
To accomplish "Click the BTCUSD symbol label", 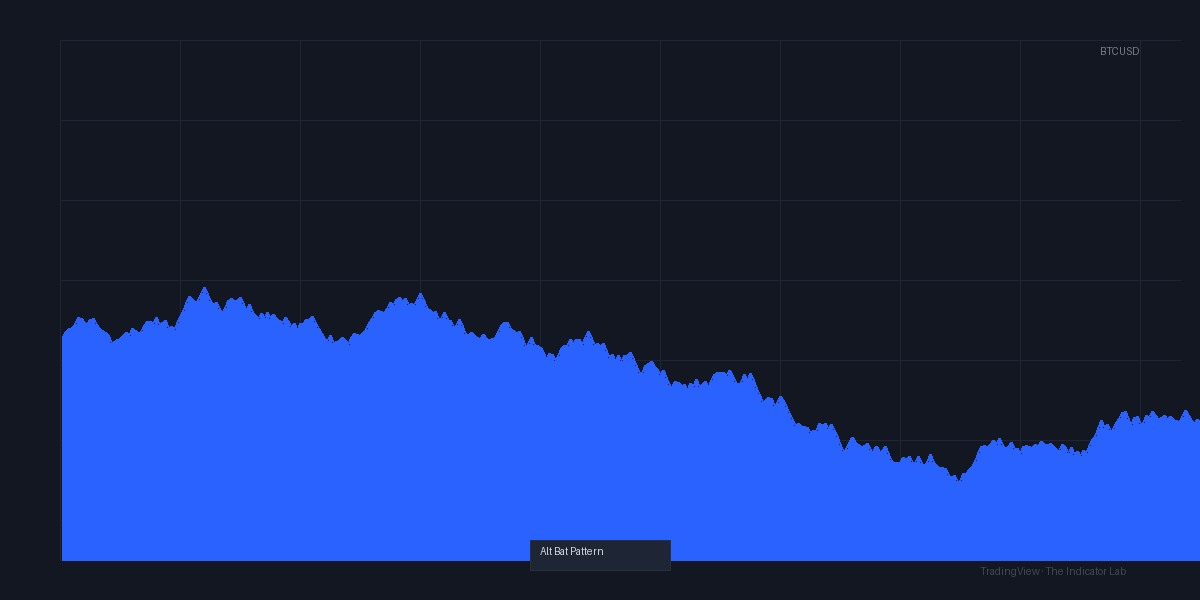I will coord(1119,51).
